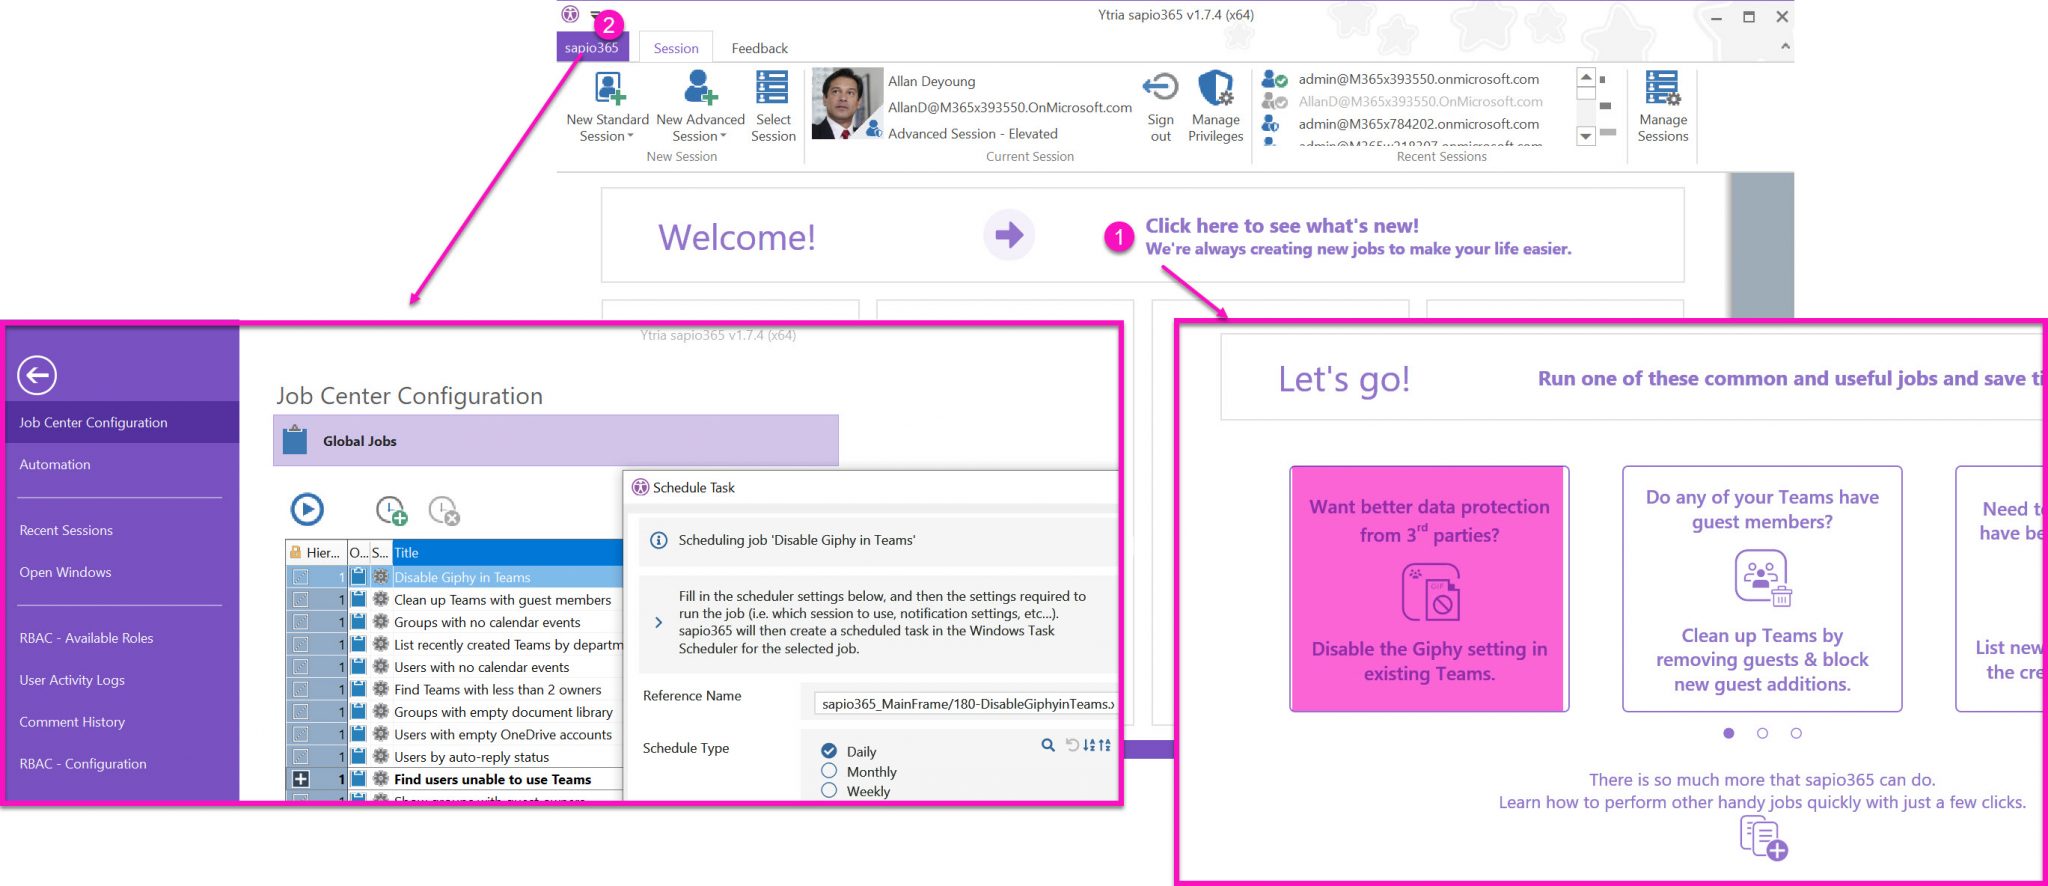Click the Sign out icon
Image resolution: width=2048 pixels, height=886 pixels.
pyautogui.click(x=1160, y=90)
